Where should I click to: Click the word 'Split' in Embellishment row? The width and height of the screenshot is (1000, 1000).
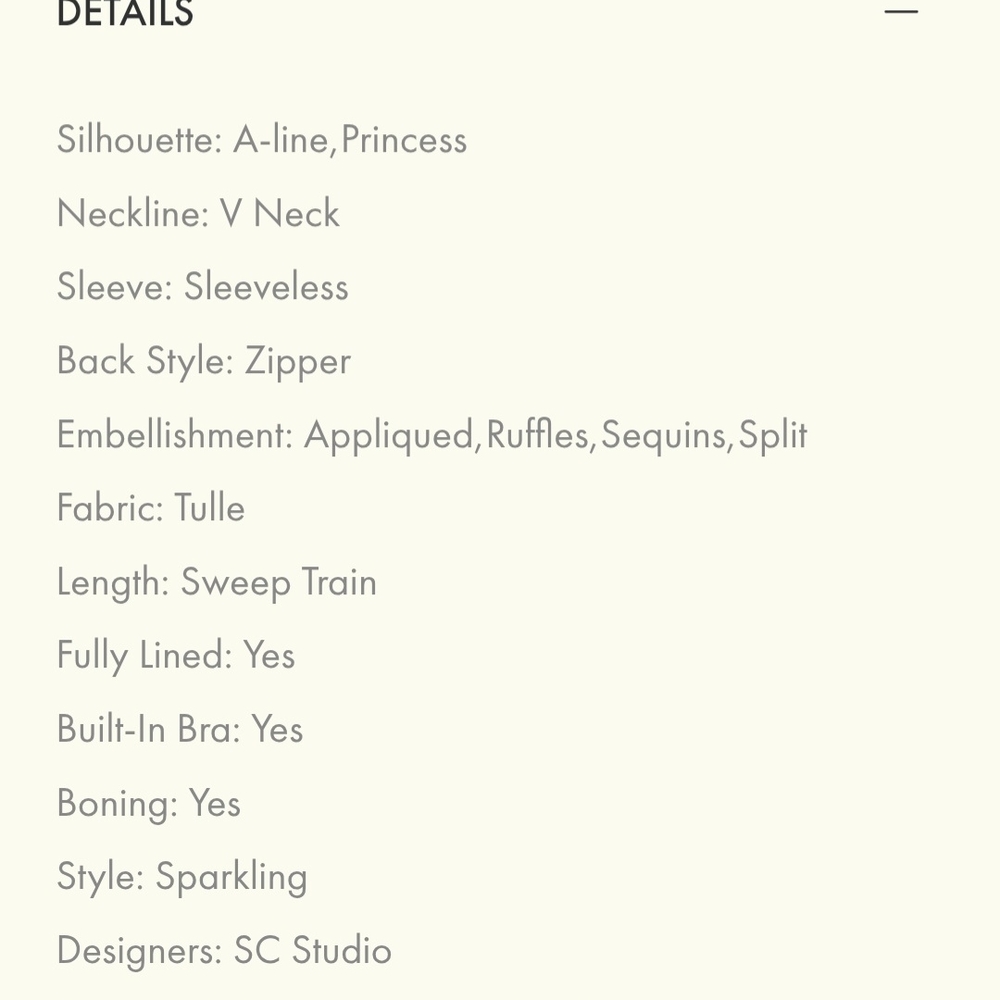tap(773, 435)
